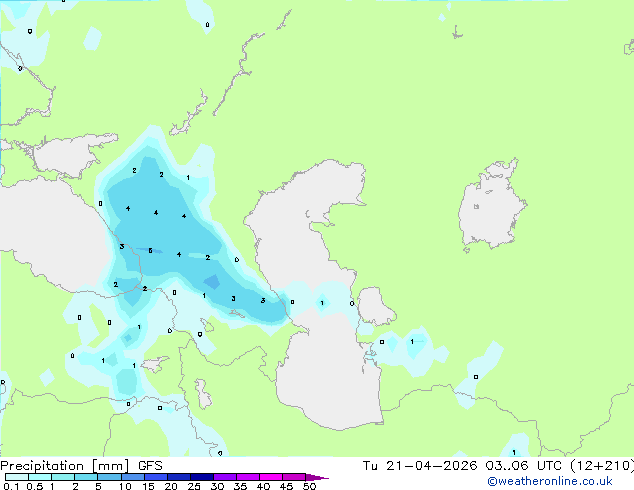Click the above-50 mm arrow at legend end
This screenshot has width=634, height=490.
point(316,477)
